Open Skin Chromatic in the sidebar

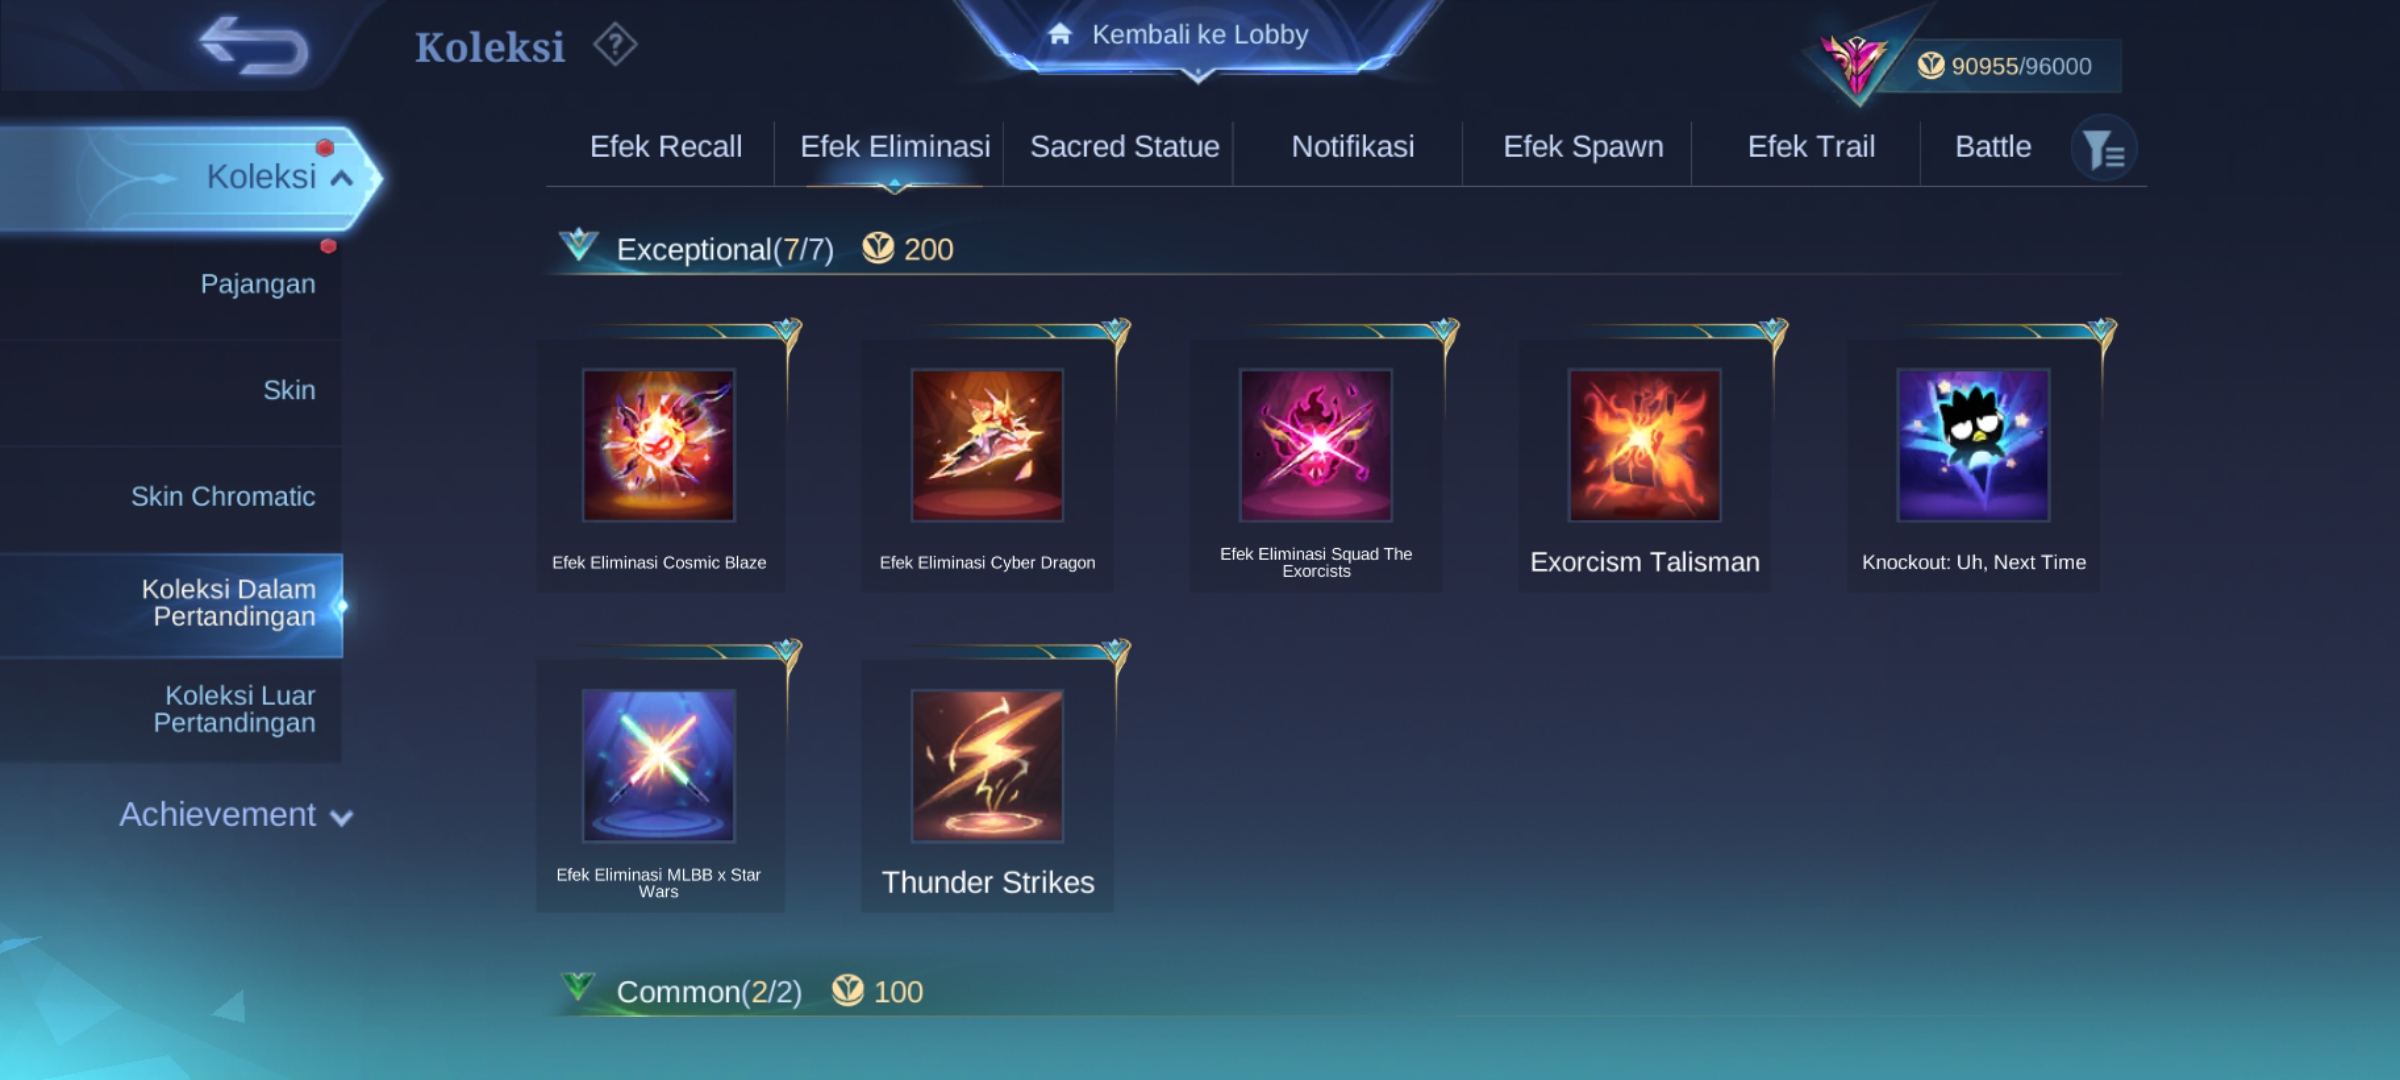223,497
